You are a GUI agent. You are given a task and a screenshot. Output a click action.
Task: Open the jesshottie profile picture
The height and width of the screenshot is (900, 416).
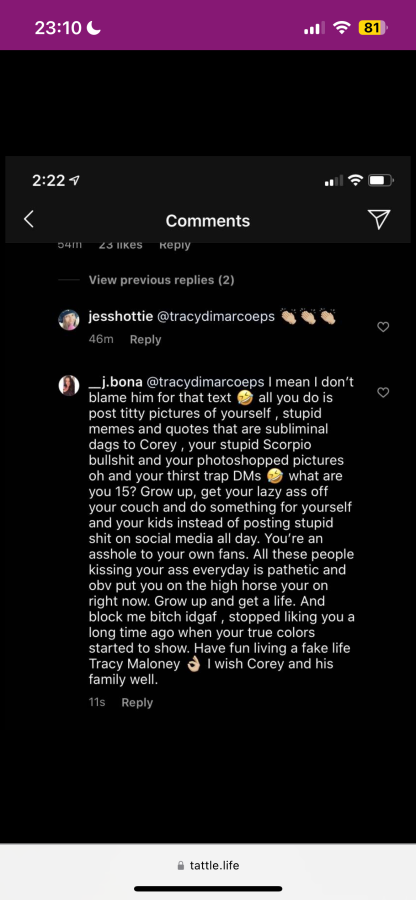(69, 320)
